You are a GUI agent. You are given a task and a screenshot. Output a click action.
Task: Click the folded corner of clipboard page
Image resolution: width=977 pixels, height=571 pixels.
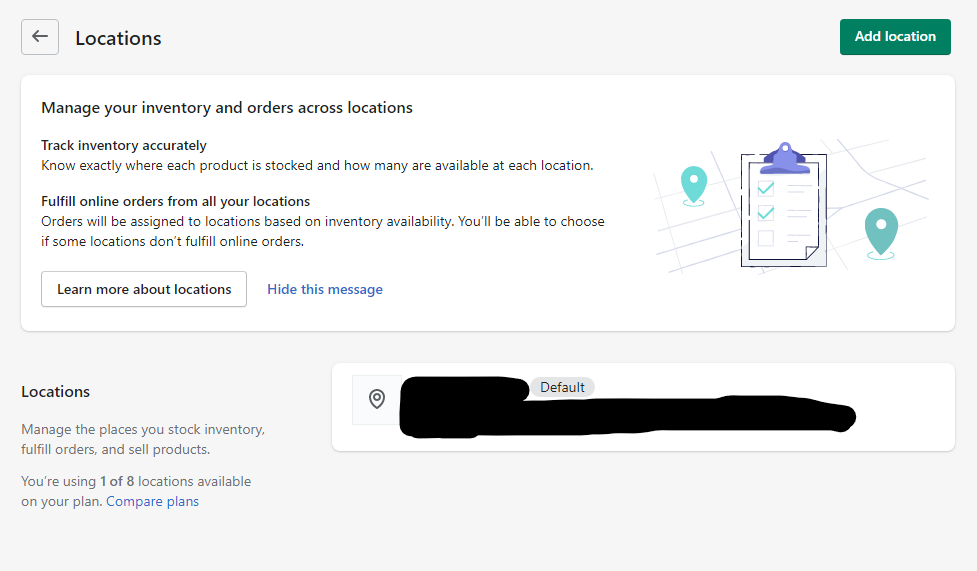pyautogui.click(x=811, y=252)
